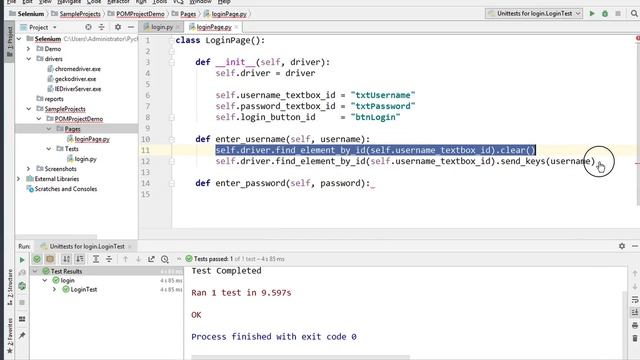Open Search Everywhere magnifier icon
640x360 pixels.
(x=634, y=13)
